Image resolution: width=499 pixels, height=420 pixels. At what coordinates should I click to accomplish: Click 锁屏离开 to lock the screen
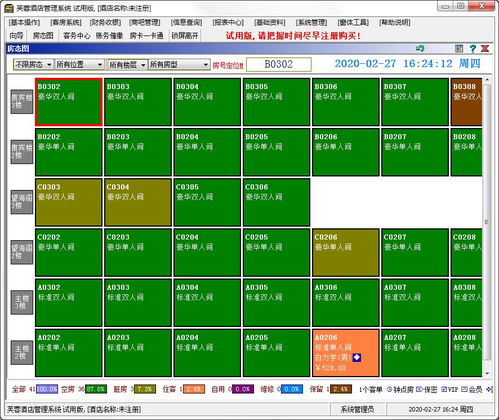pyautogui.click(x=185, y=35)
